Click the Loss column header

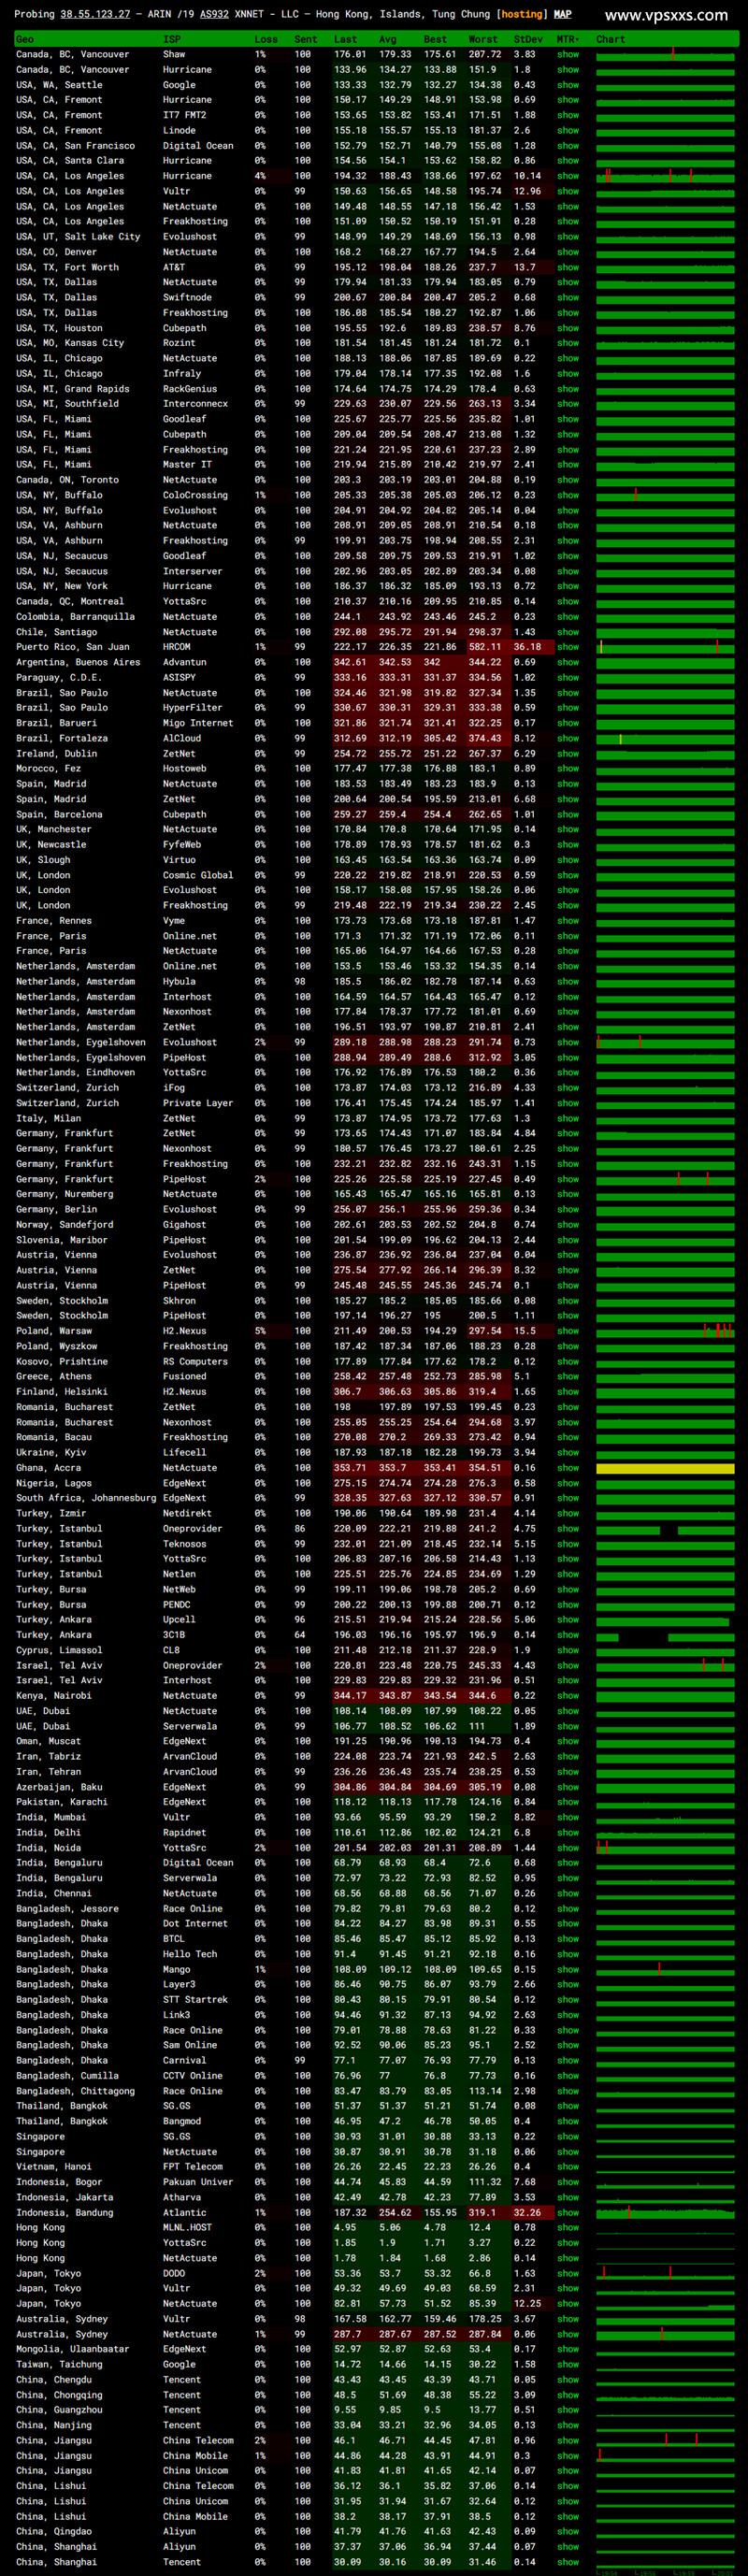266,39
